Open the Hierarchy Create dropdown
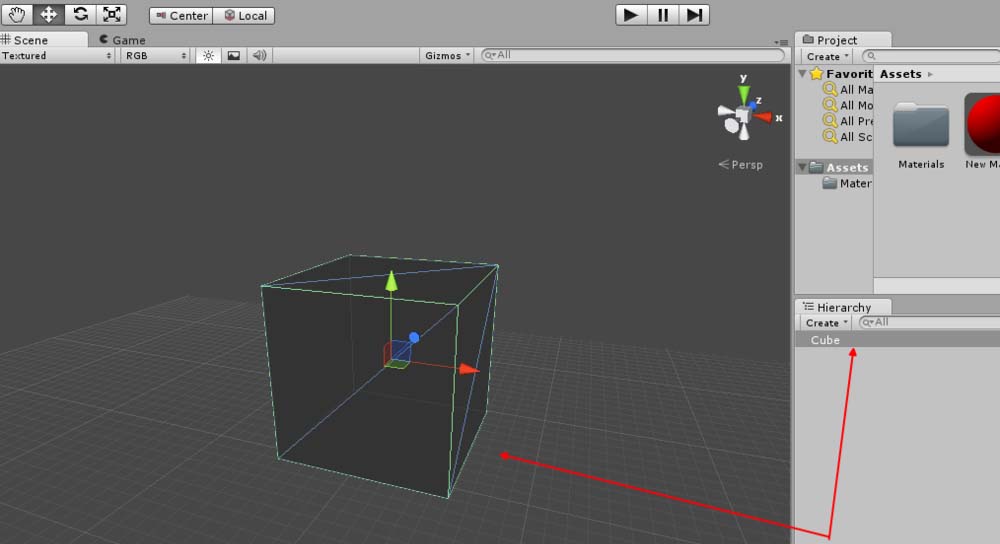The image size is (1000, 544). tap(826, 323)
